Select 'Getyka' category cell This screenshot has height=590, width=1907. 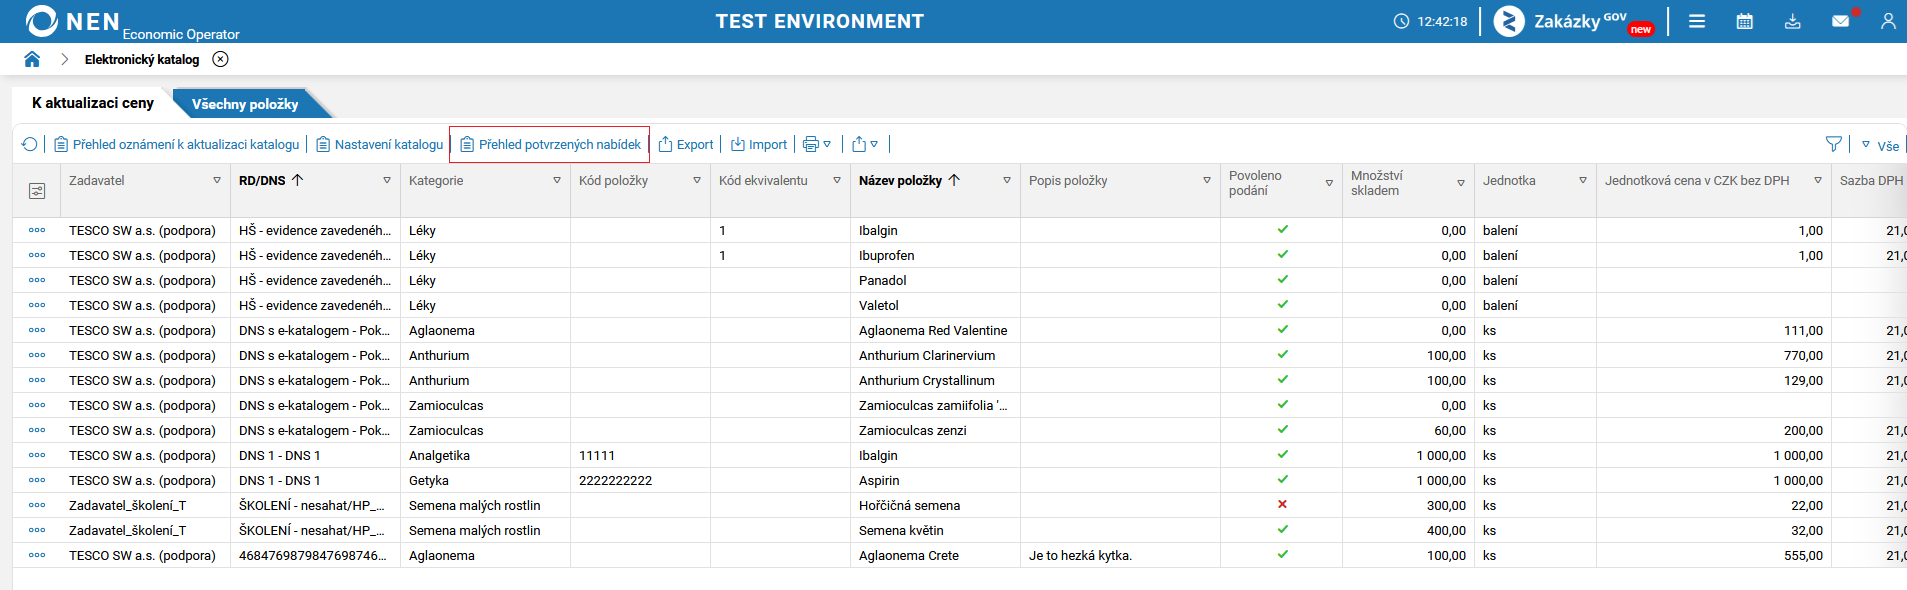485,480
